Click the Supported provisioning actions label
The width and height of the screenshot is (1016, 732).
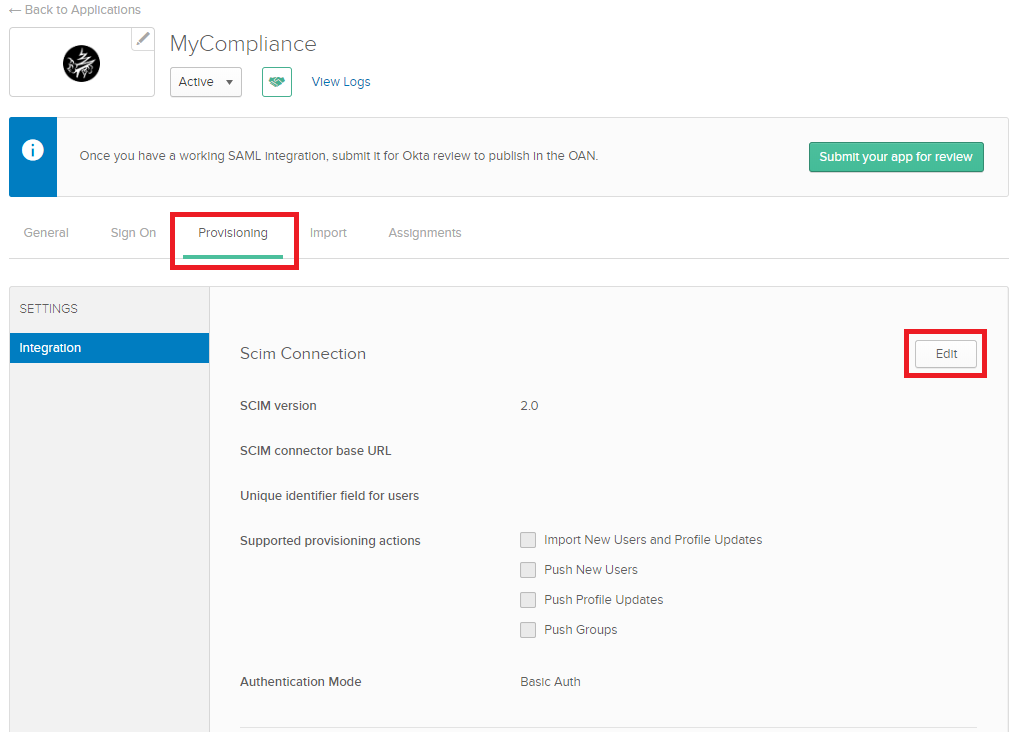click(x=330, y=541)
